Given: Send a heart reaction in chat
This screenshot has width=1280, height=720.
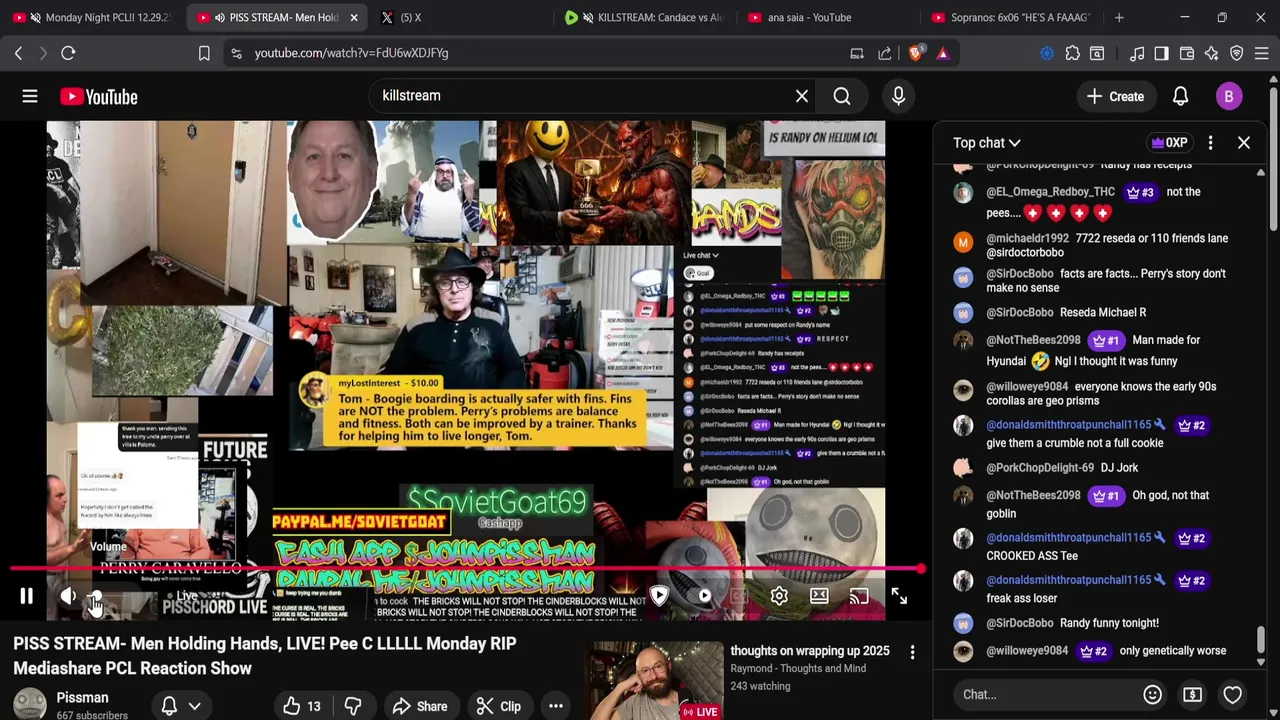Looking at the screenshot, I should click(x=1232, y=694).
